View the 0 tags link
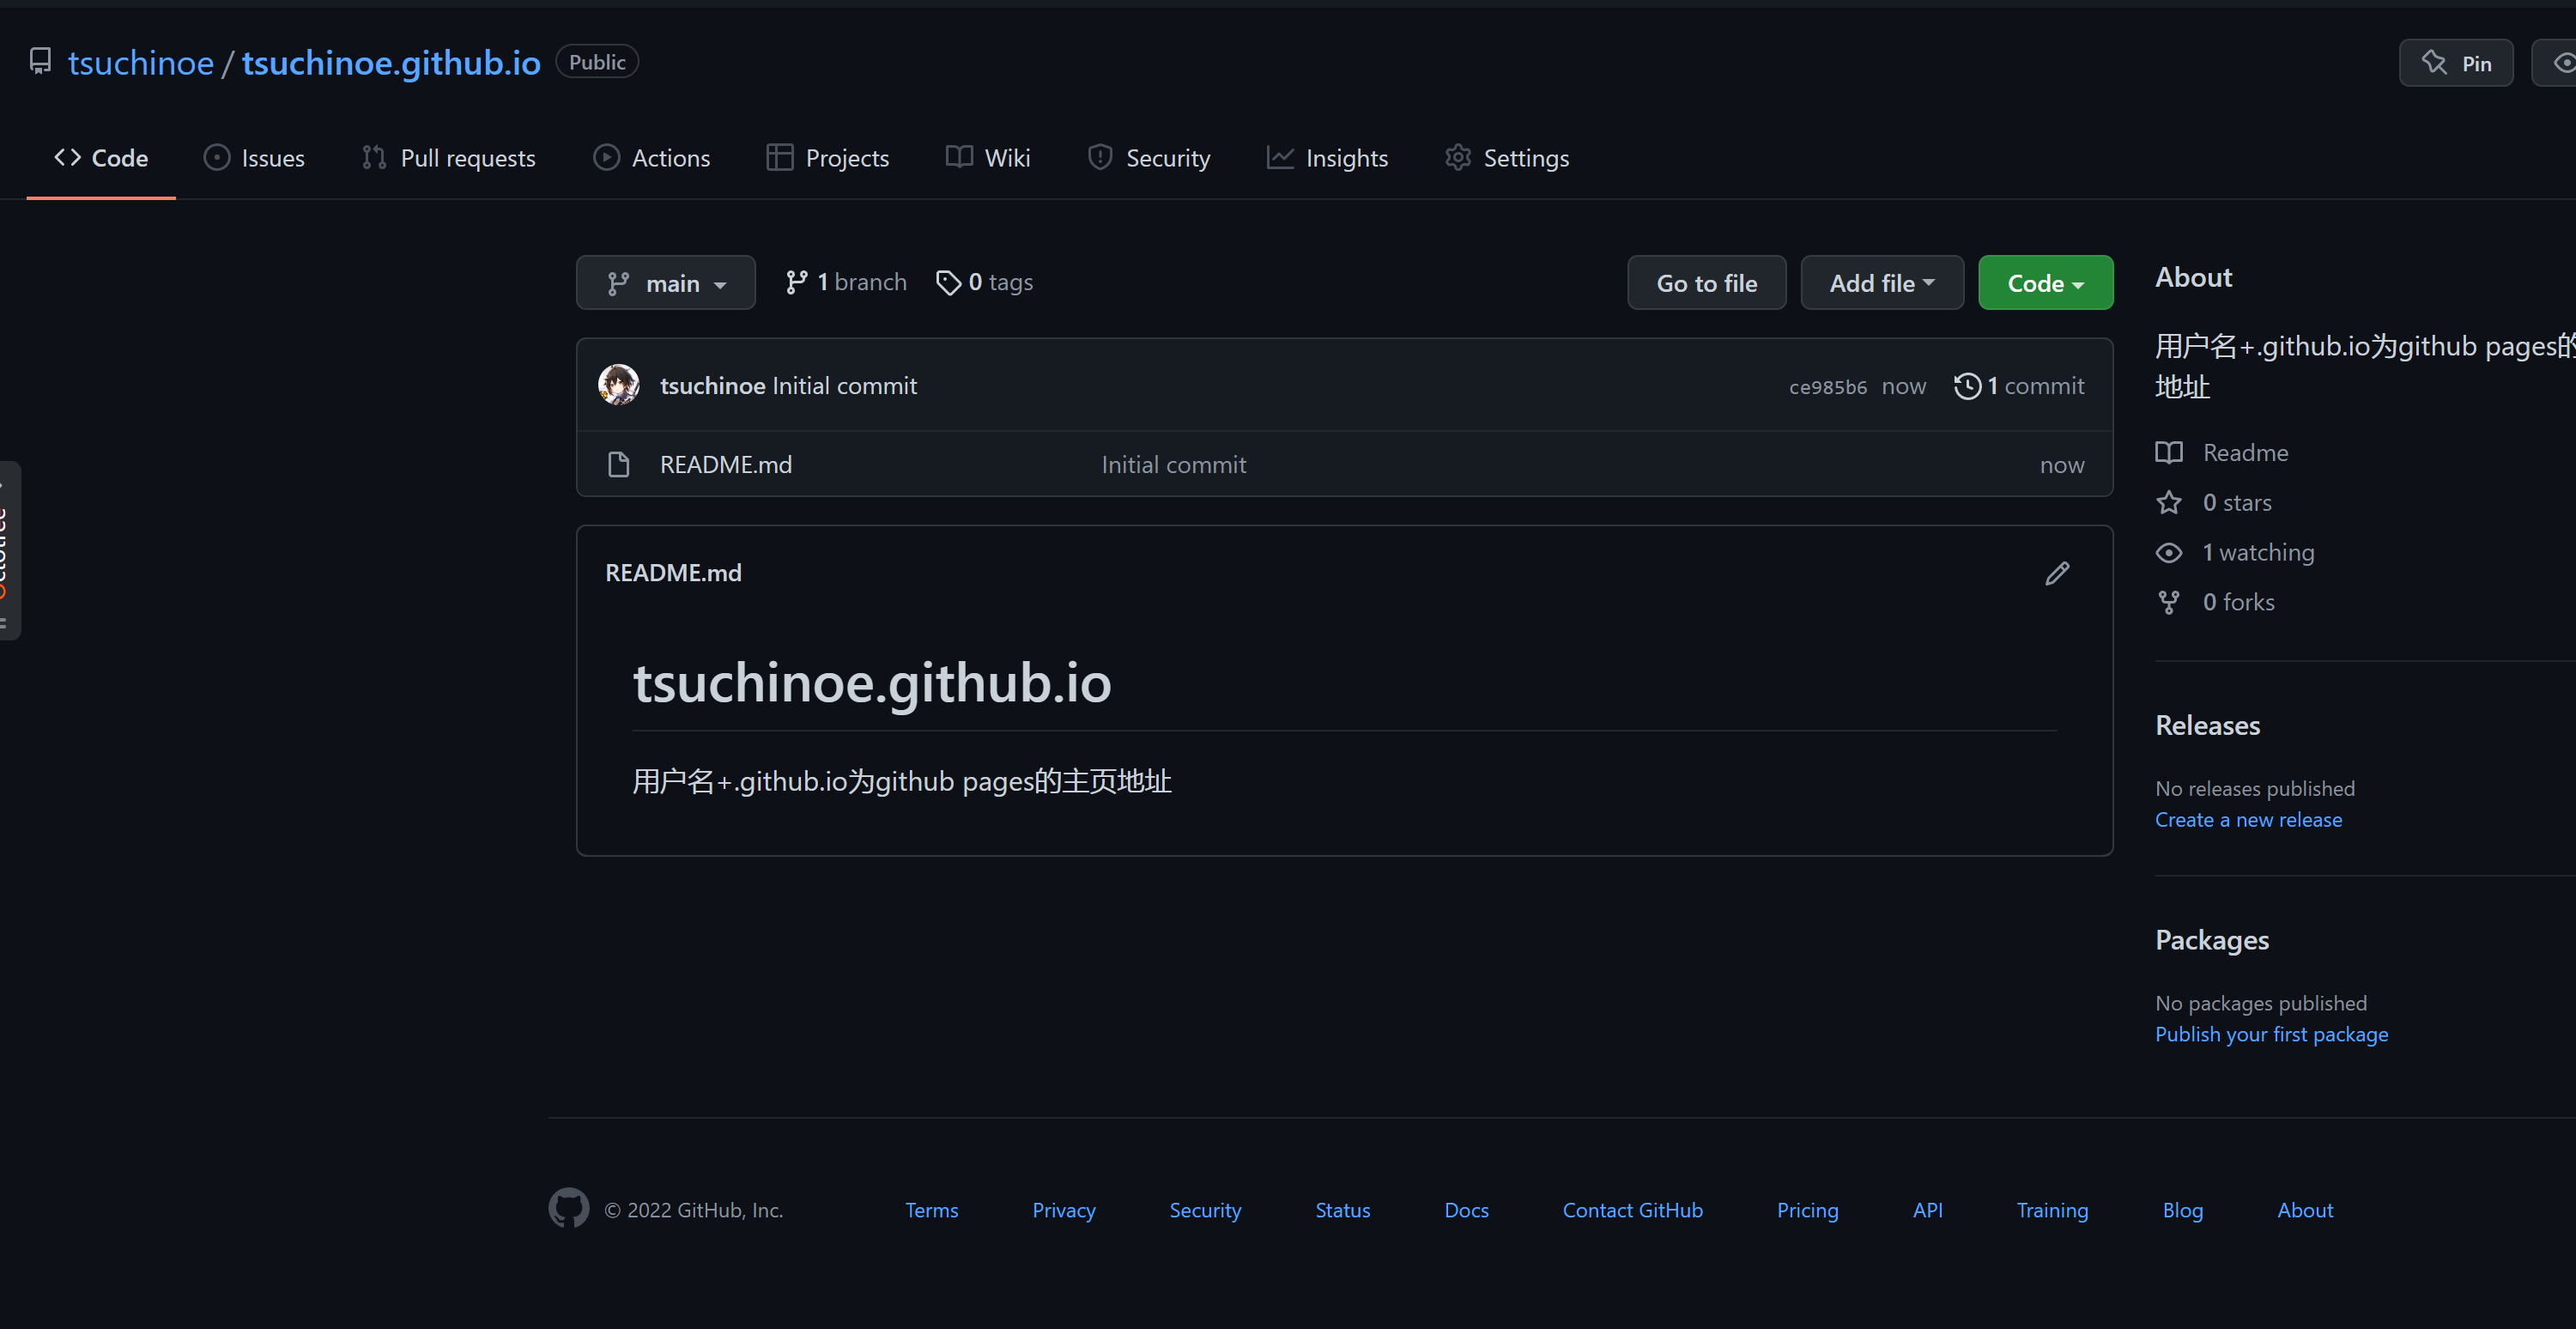The height and width of the screenshot is (1329, 2576). coord(984,283)
